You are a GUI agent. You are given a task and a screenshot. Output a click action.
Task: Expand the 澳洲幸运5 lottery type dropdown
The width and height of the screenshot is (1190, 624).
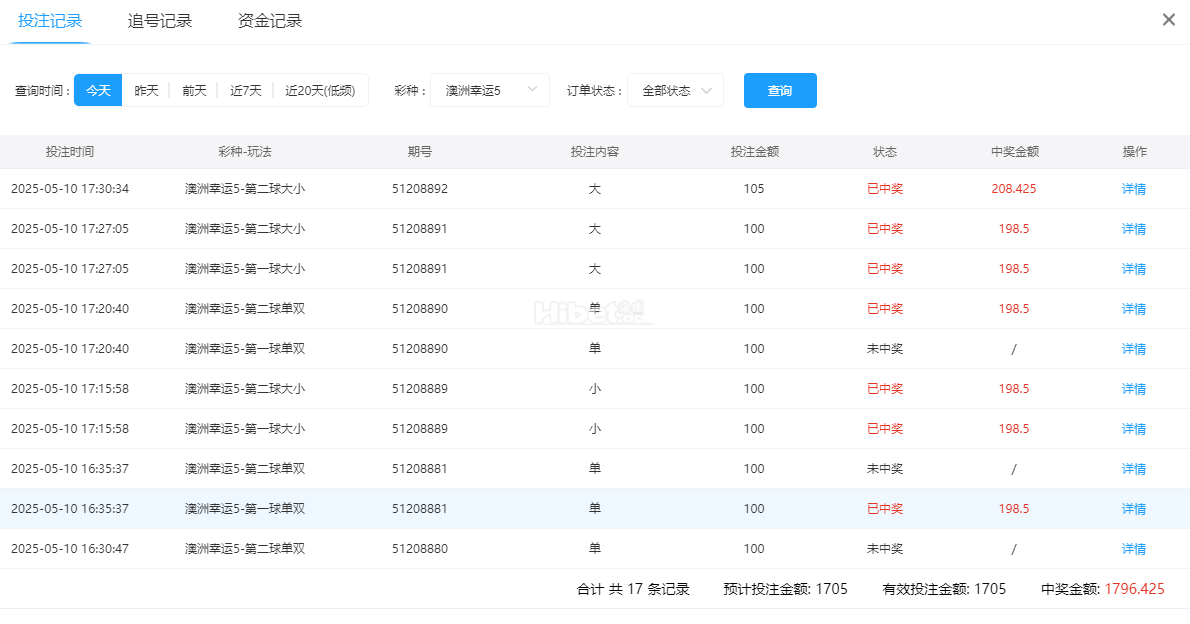489,90
